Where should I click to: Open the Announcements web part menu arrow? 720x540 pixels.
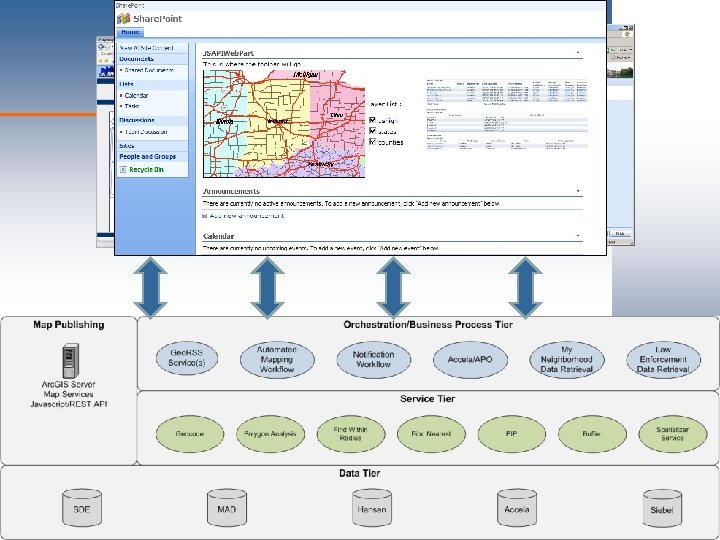click(x=578, y=191)
